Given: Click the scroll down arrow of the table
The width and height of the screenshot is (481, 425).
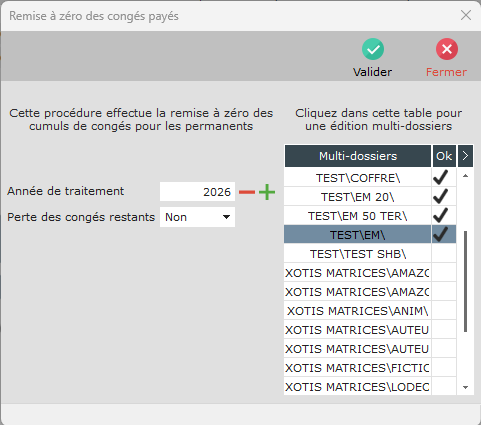Looking at the screenshot, I should [466, 387].
